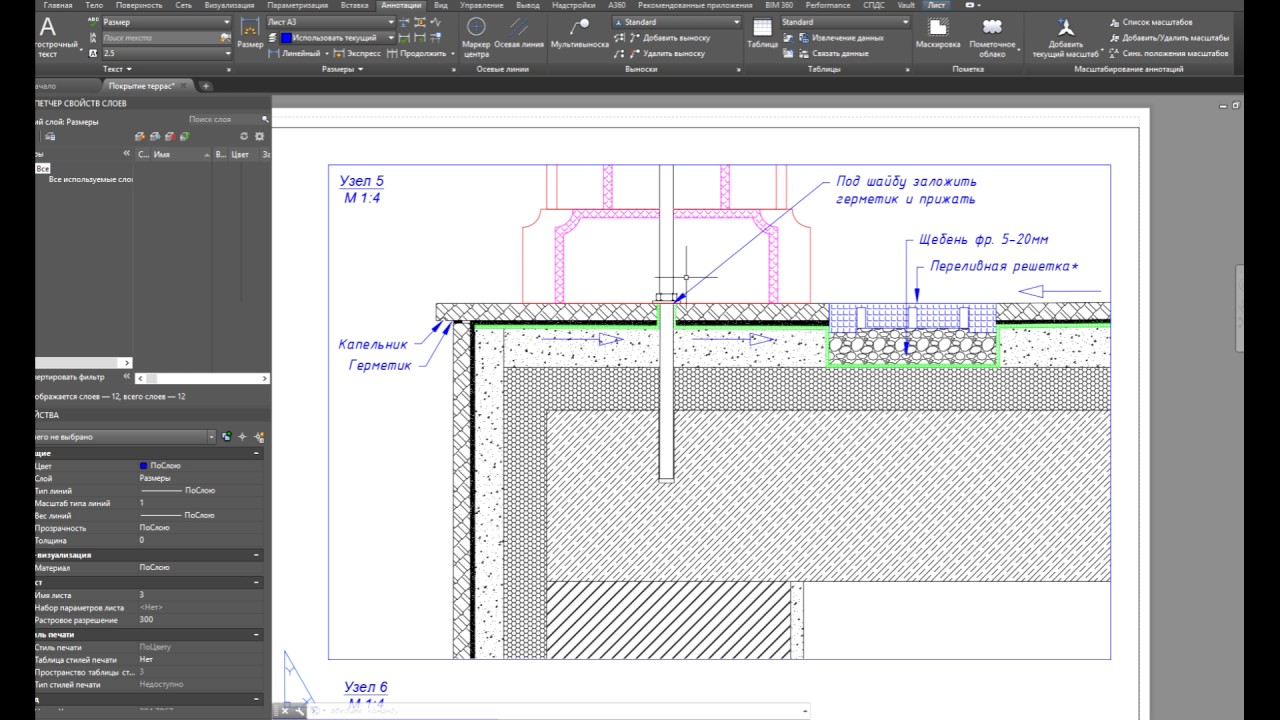Choose Экспресс quick dimension

(x=357, y=53)
